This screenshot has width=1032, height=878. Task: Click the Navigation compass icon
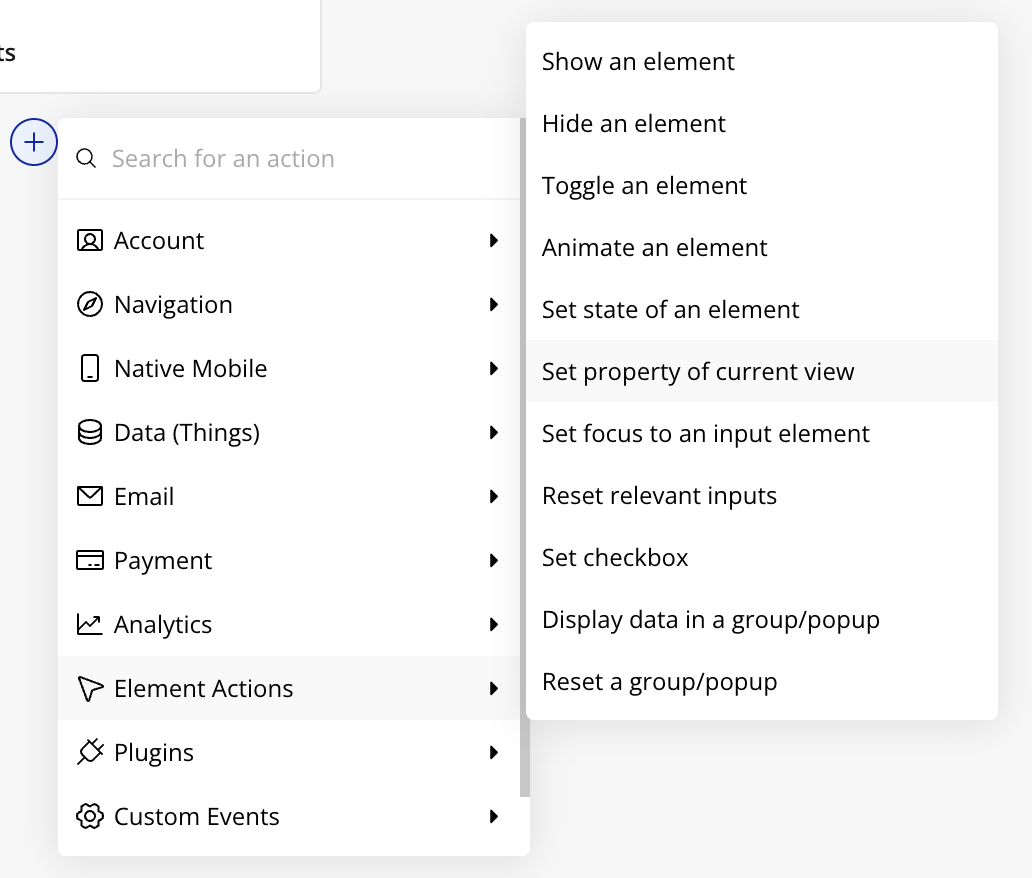click(x=90, y=305)
